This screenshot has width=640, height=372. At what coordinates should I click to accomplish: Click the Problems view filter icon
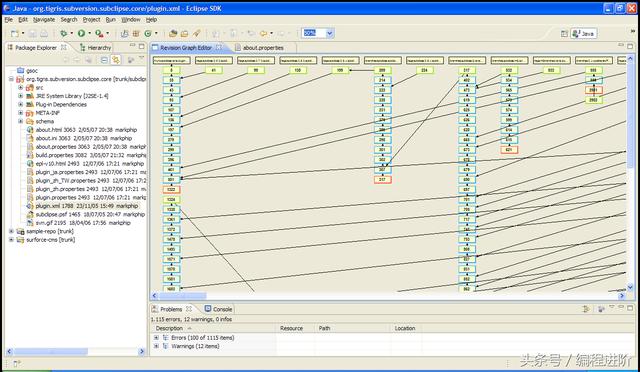tap(587, 309)
